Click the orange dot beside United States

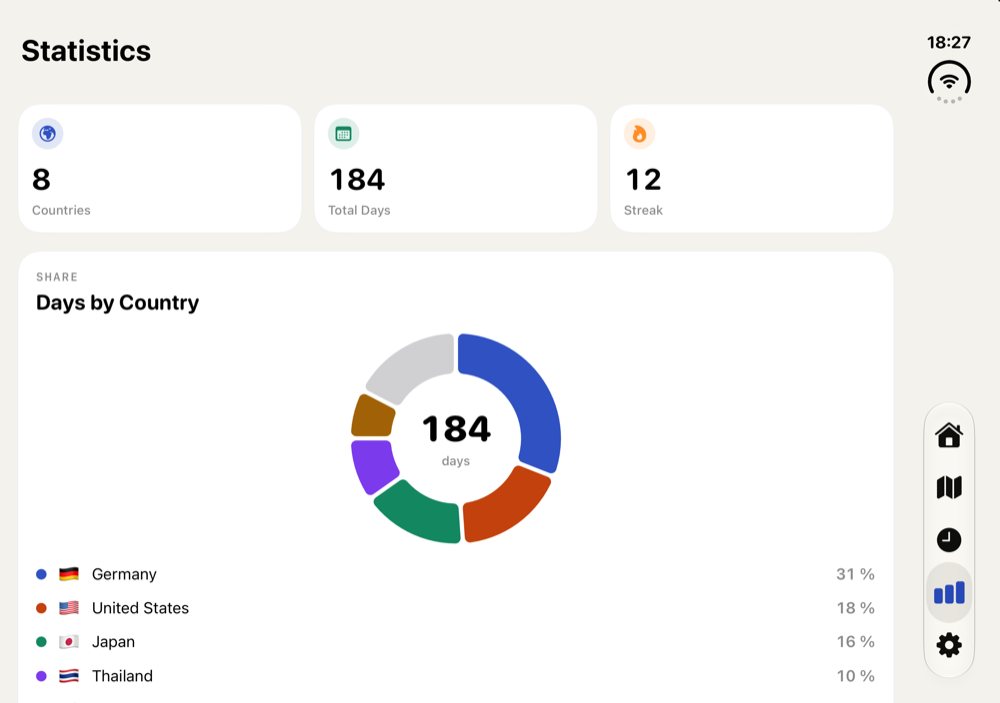[x=41, y=608]
